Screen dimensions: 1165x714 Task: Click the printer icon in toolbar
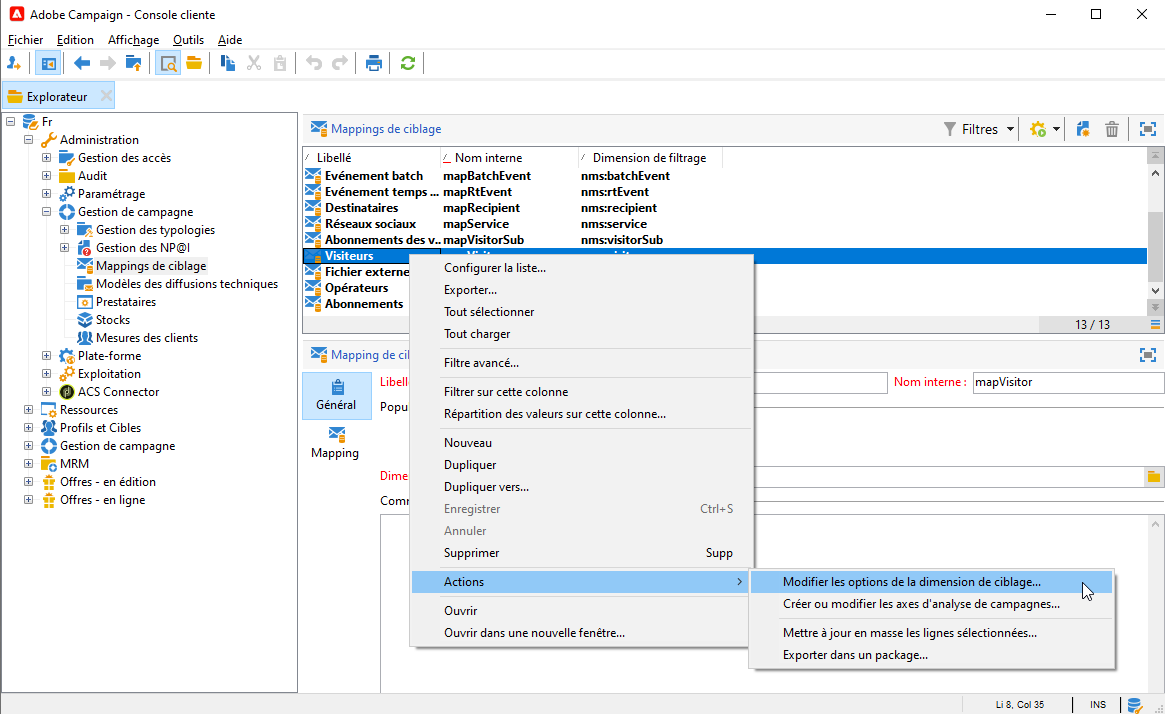click(x=374, y=63)
